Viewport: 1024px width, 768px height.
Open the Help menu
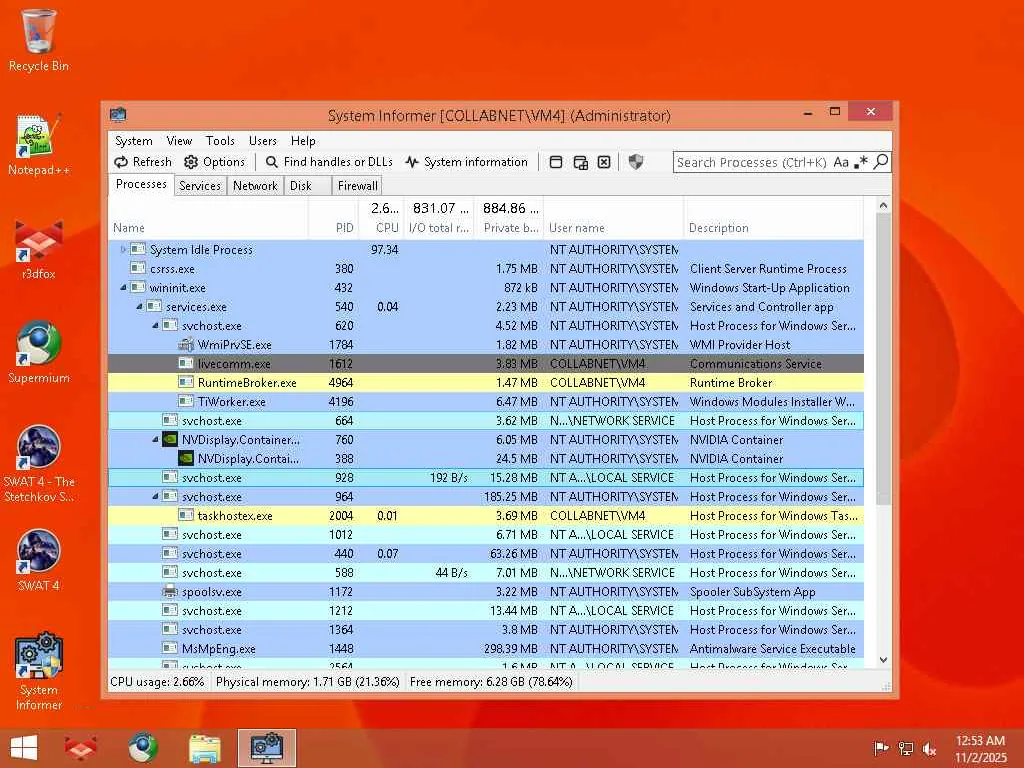[303, 140]
